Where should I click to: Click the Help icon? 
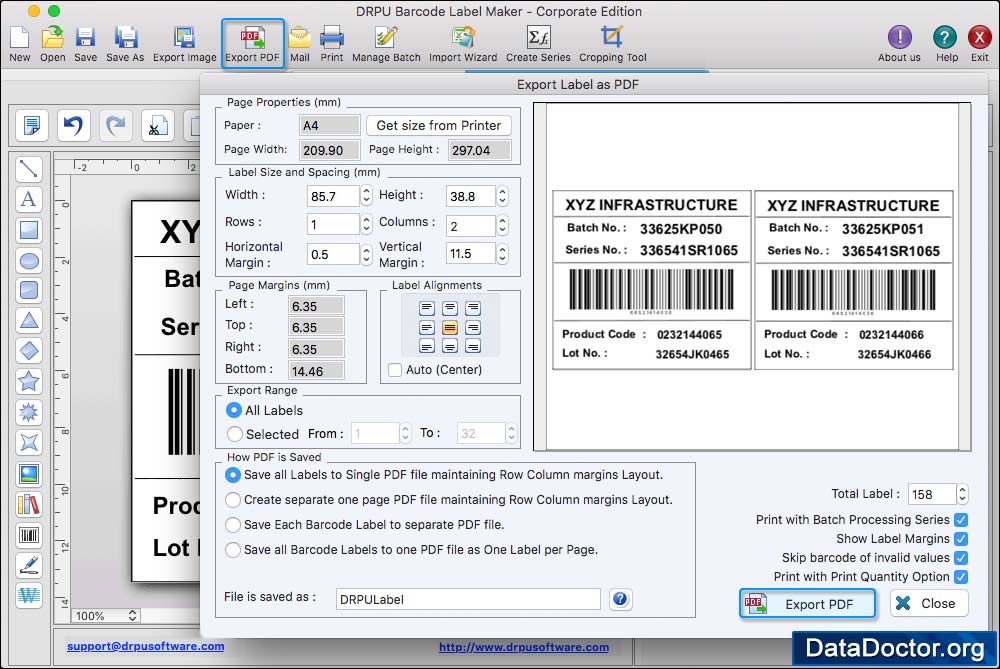coord(945,44)
